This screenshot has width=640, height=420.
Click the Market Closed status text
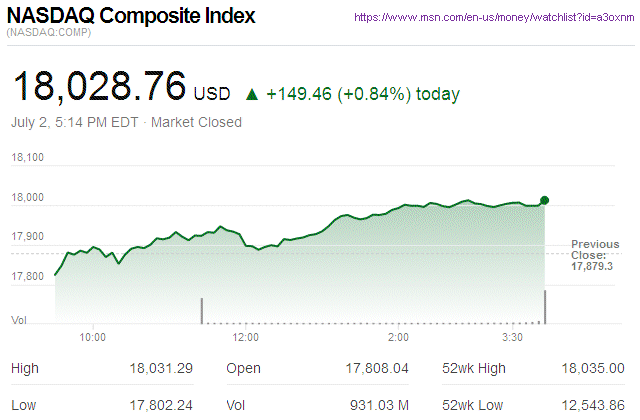197,122
